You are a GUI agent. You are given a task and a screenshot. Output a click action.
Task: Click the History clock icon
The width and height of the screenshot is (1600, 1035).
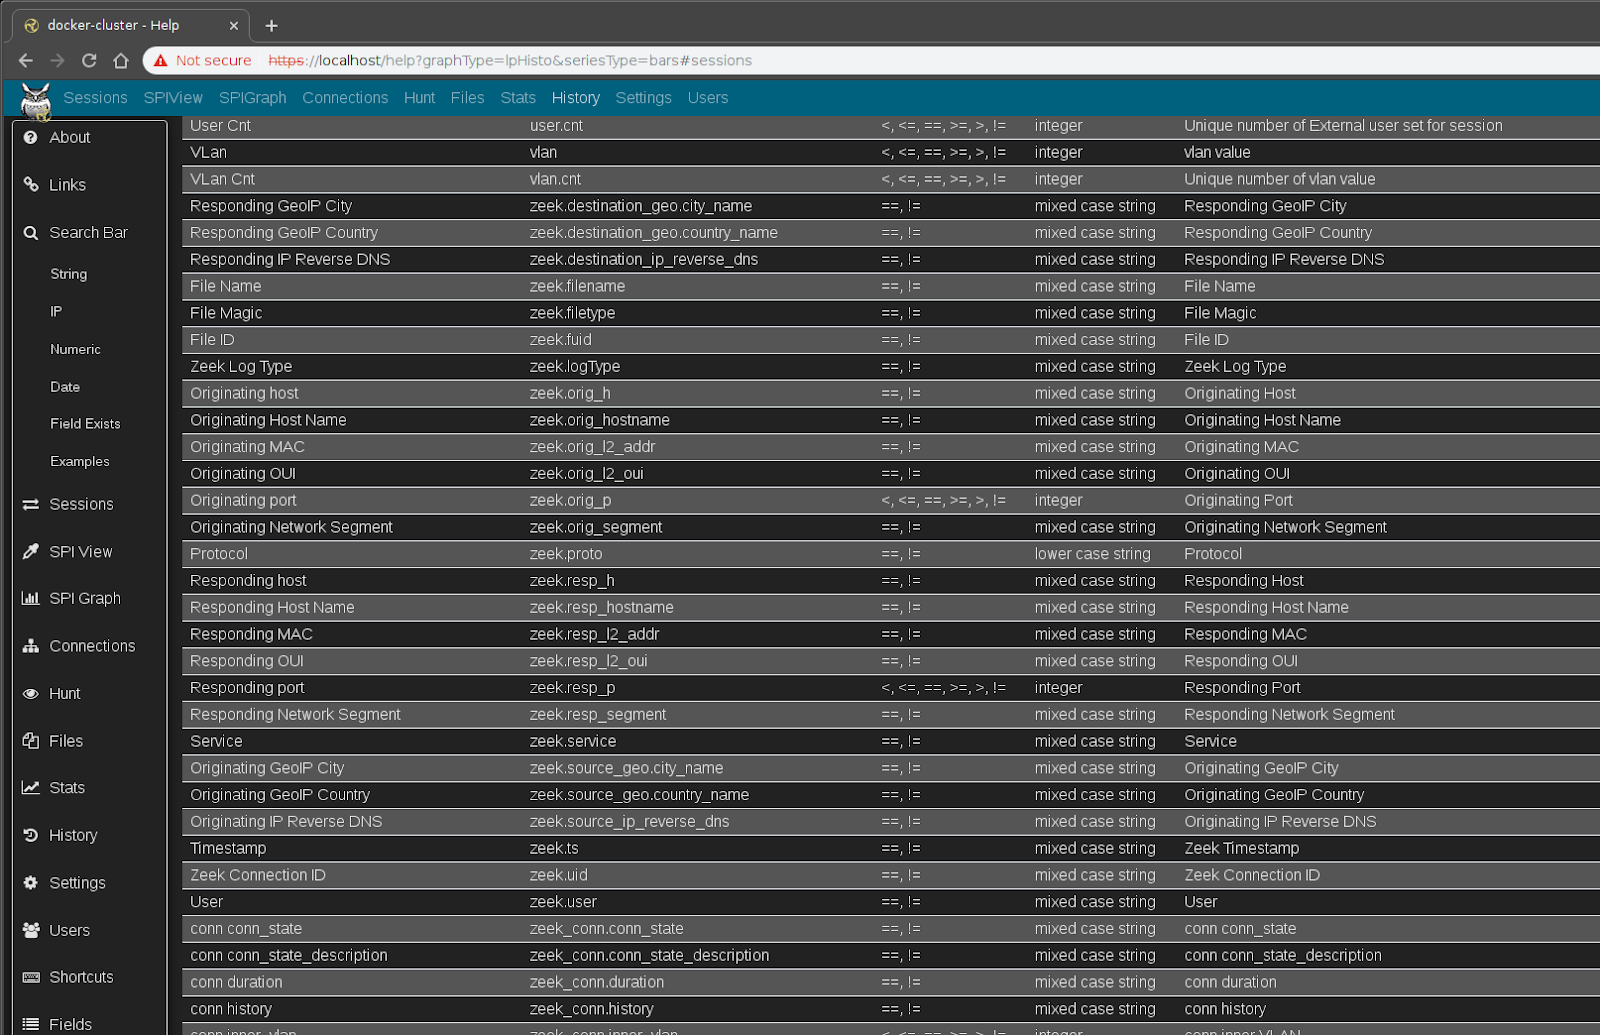30,835
